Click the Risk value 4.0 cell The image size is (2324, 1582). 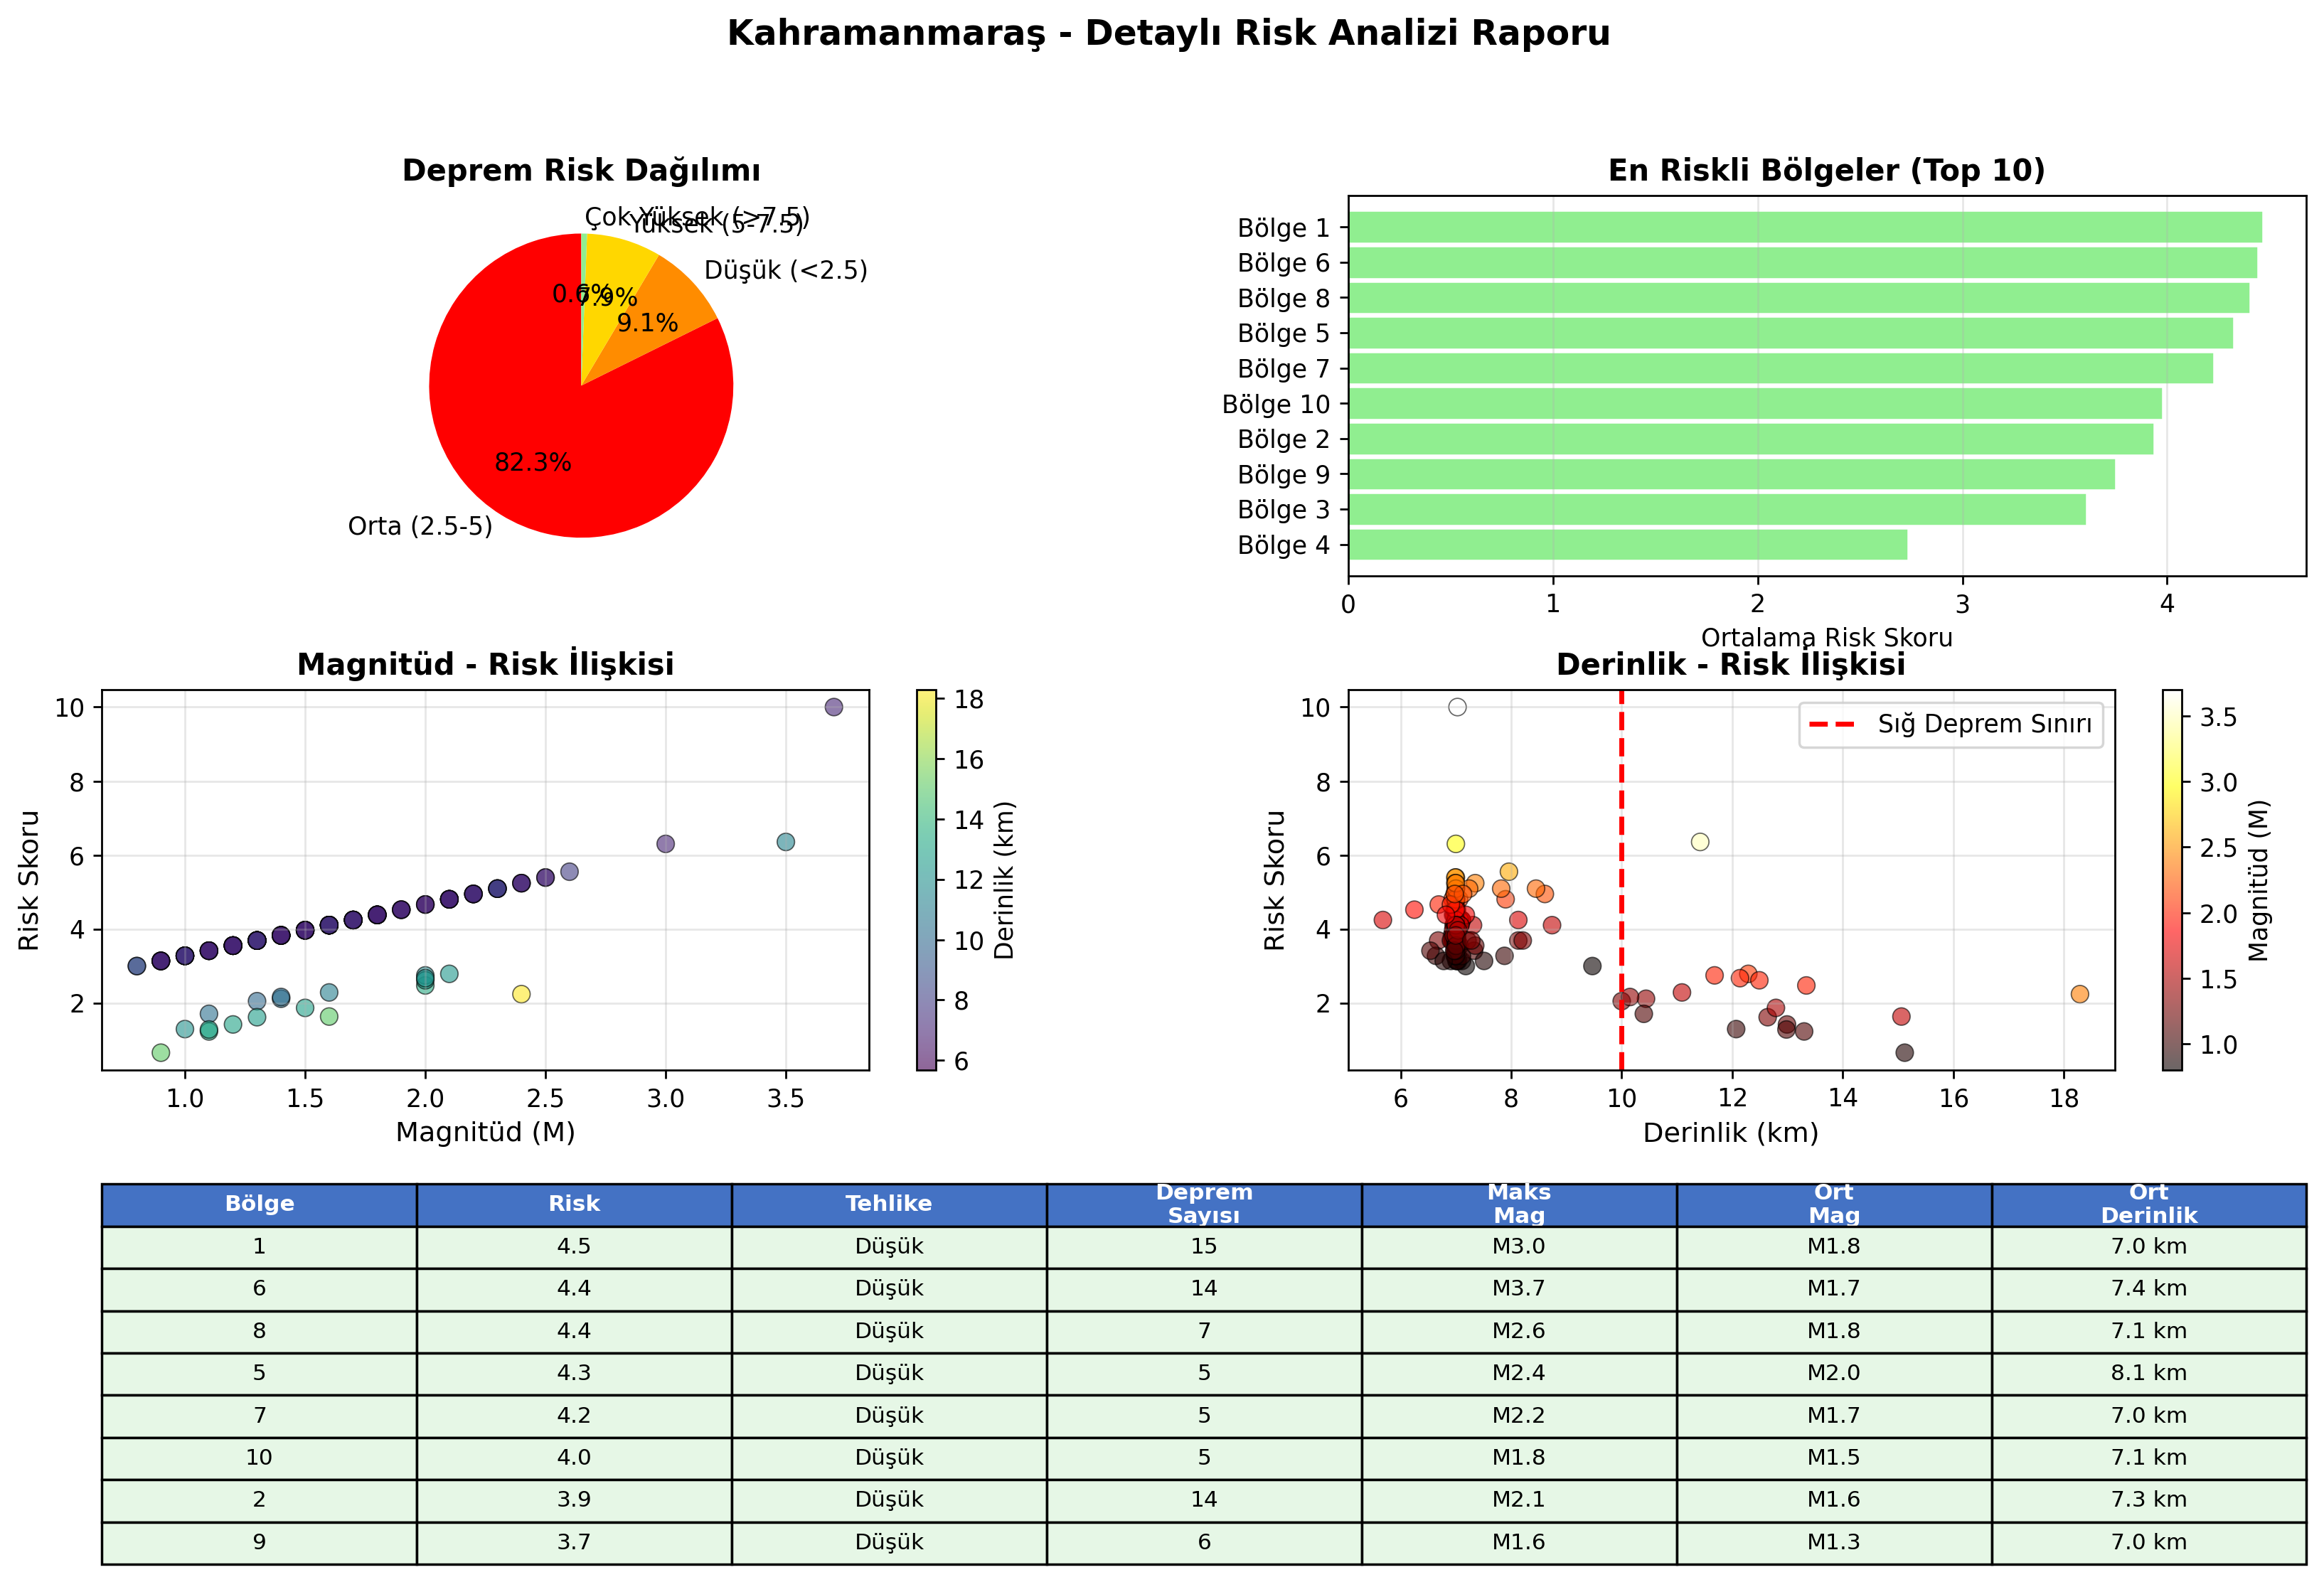click(574, 1458)
